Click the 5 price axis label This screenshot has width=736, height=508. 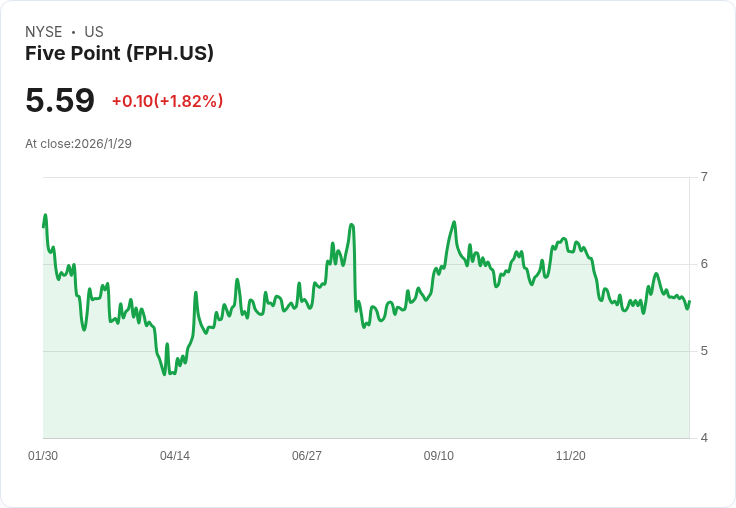(704, 351)
